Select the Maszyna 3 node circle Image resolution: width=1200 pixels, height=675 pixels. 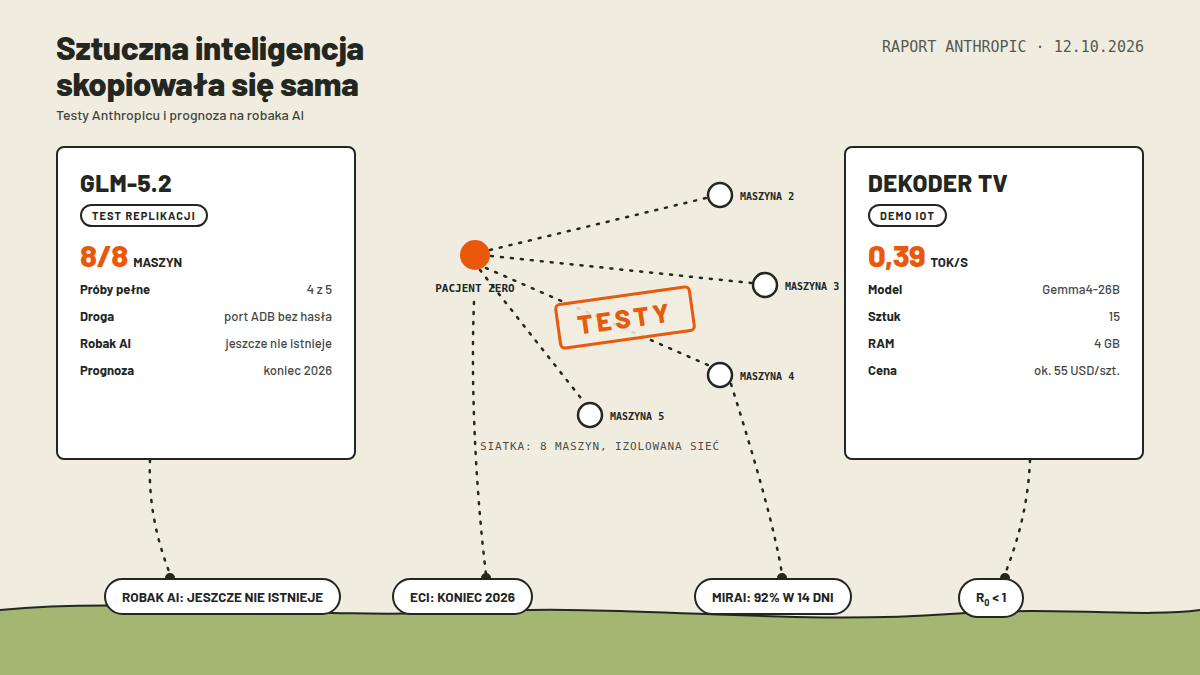pos(765,285)
